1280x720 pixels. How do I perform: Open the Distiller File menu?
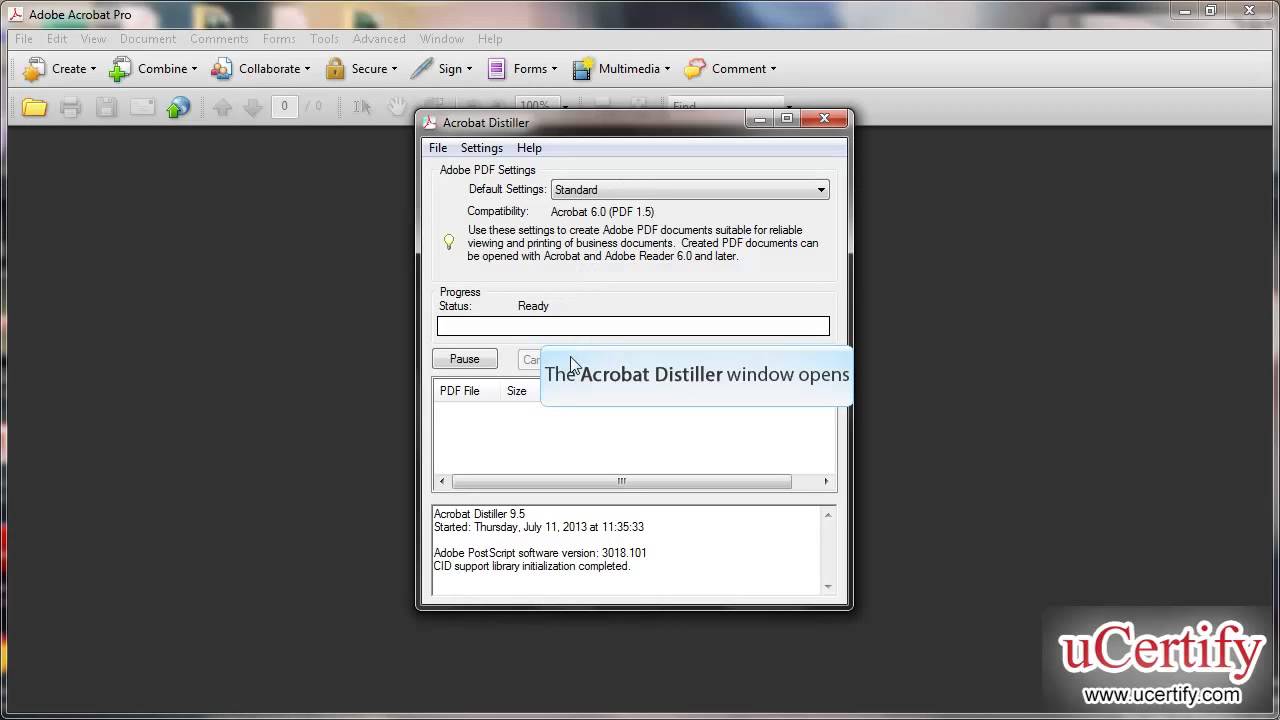[x=438, y=148]
